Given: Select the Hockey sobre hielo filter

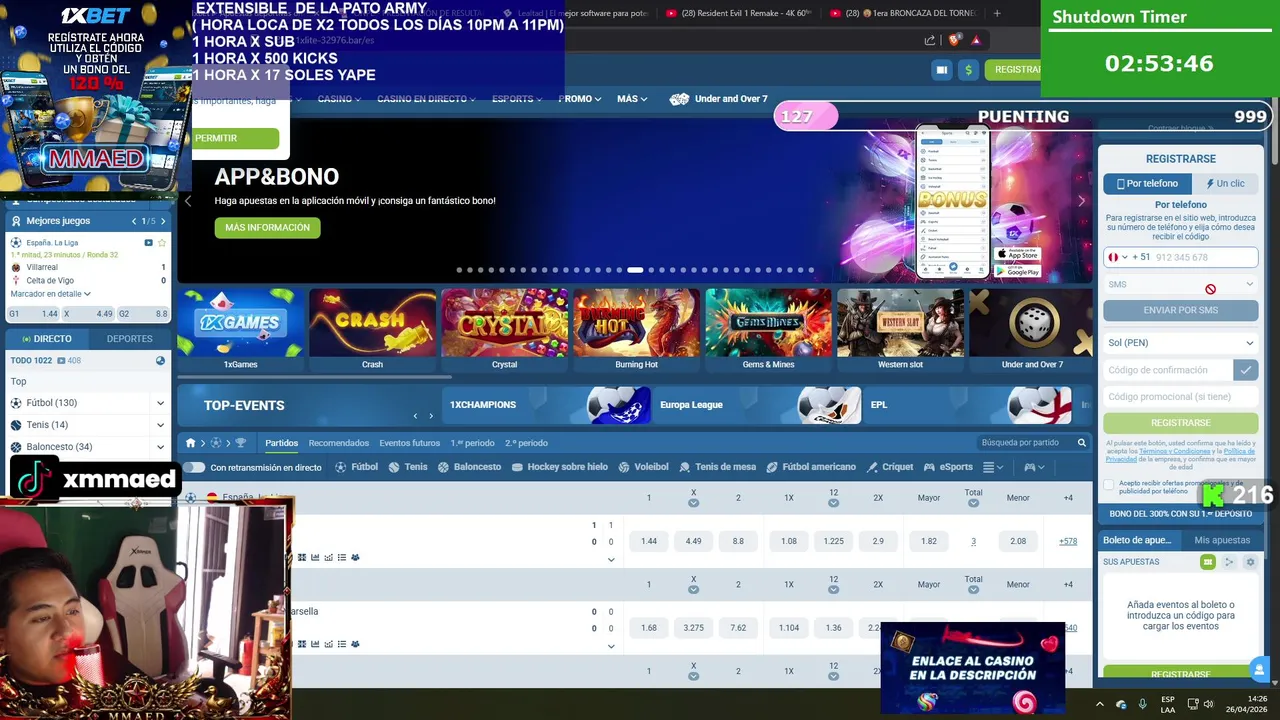Looking at the screenshot, I should point(560,467).
